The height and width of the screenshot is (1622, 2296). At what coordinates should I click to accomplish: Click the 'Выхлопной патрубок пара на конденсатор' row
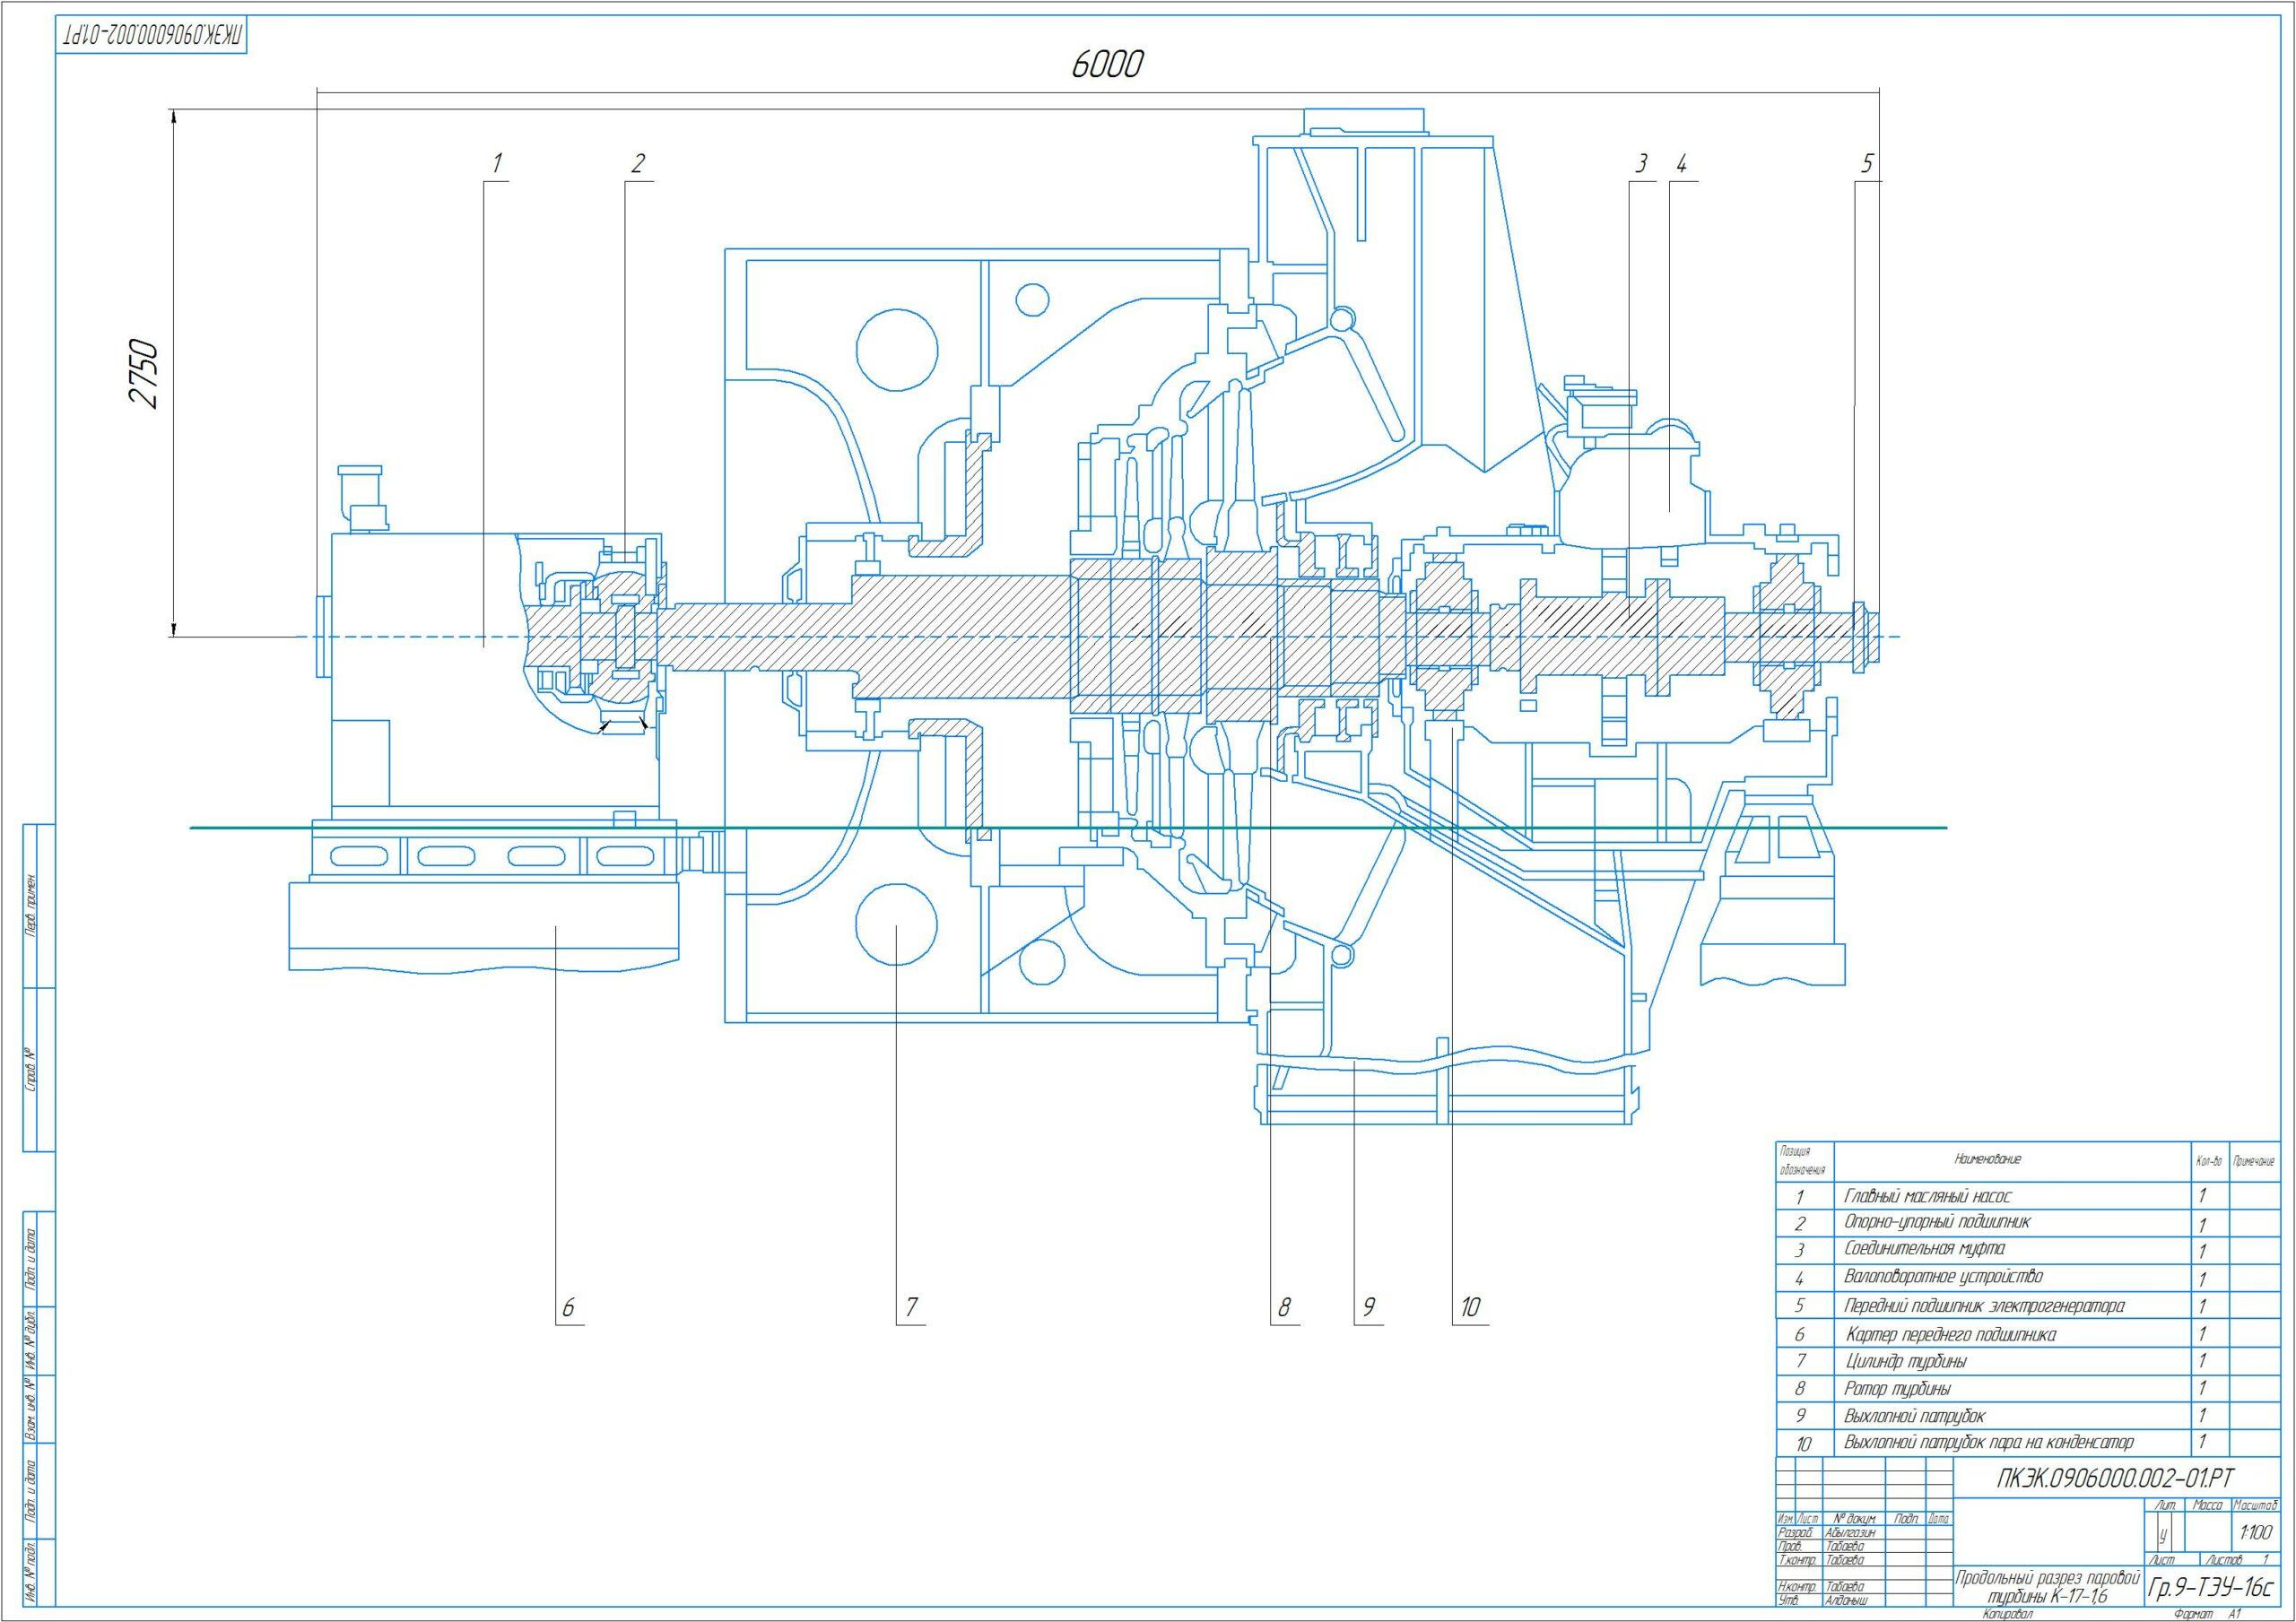pos(1988,1443)
